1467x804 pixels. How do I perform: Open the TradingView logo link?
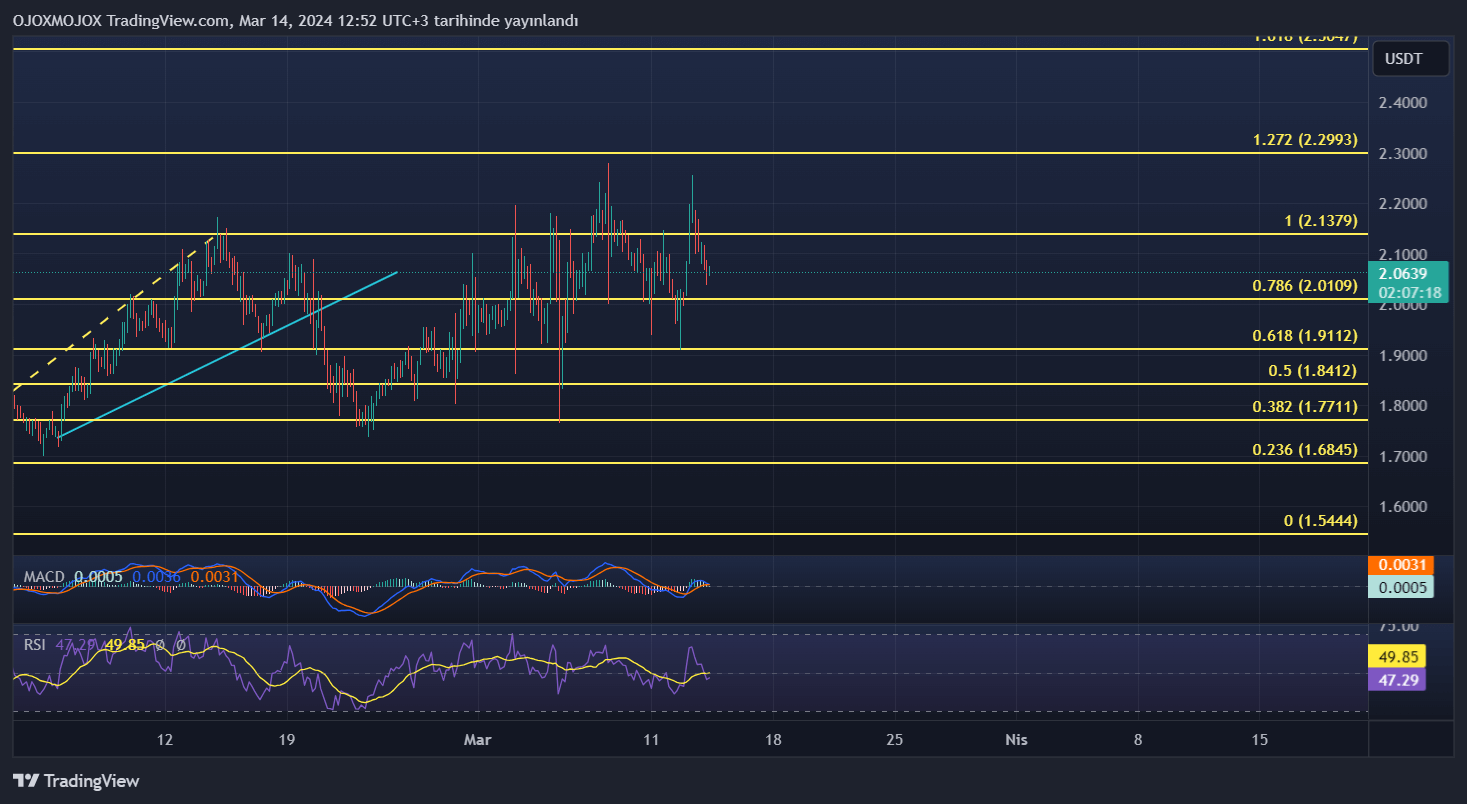pyautogui.click(x=76, y=781)
